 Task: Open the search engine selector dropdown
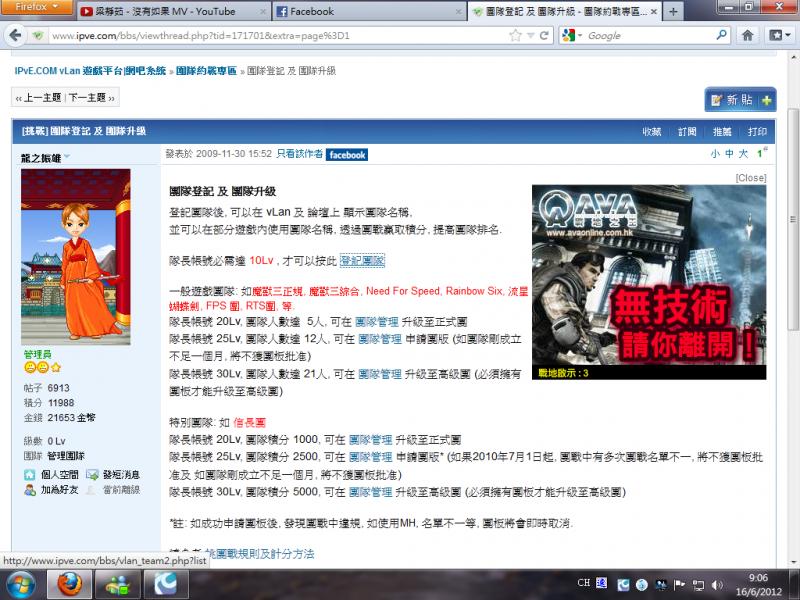[572, 35]
